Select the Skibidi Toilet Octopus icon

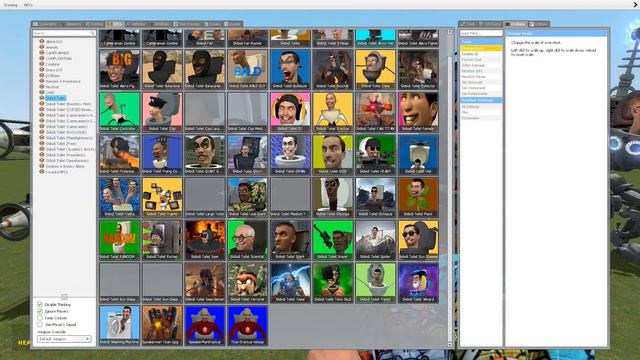point(376,198)
